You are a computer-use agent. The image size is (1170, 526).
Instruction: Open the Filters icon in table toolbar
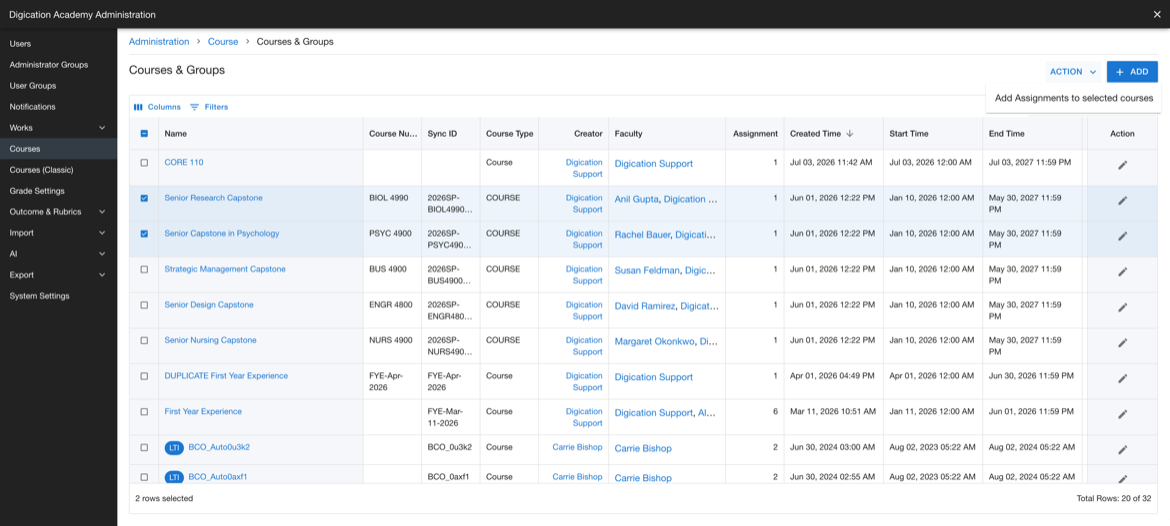tap(195, 107)
